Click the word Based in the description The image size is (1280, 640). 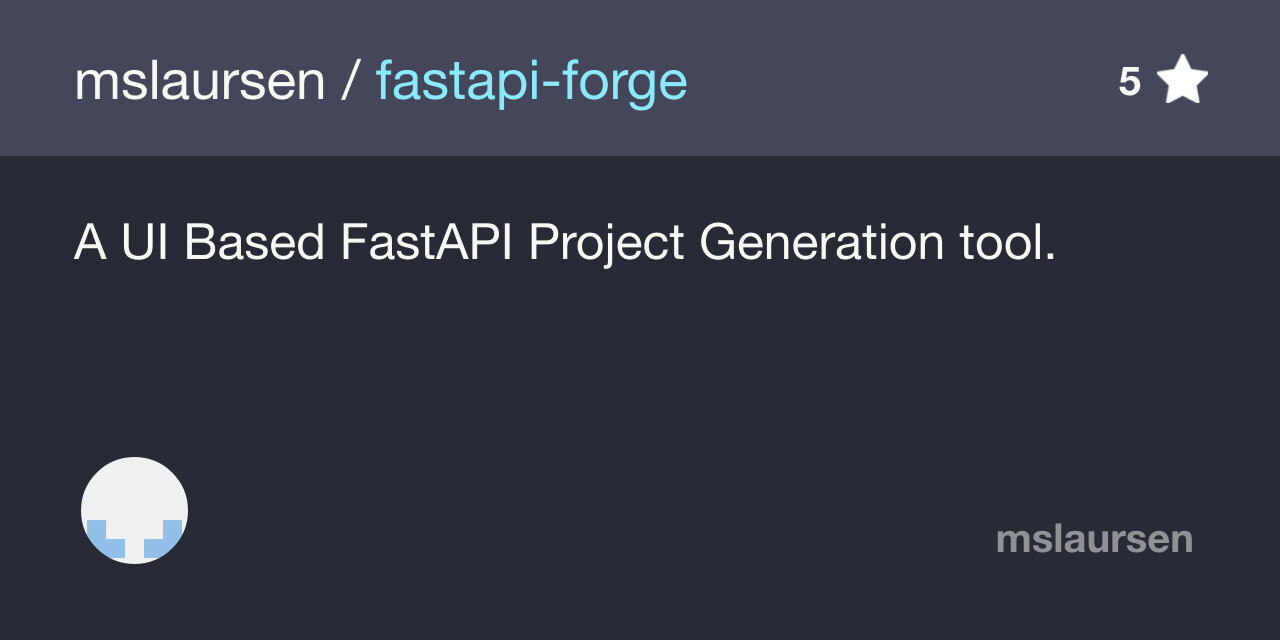coord(255,243)
